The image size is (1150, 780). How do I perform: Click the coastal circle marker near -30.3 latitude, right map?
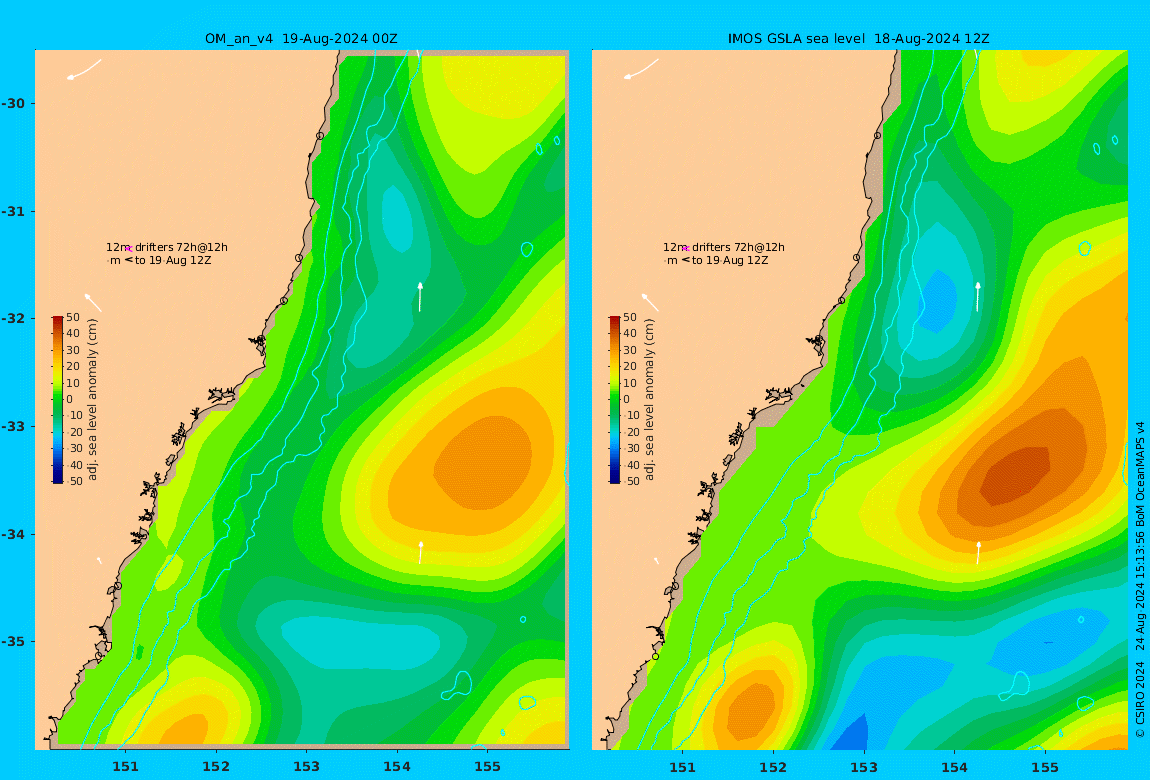[x=877, y=136]
